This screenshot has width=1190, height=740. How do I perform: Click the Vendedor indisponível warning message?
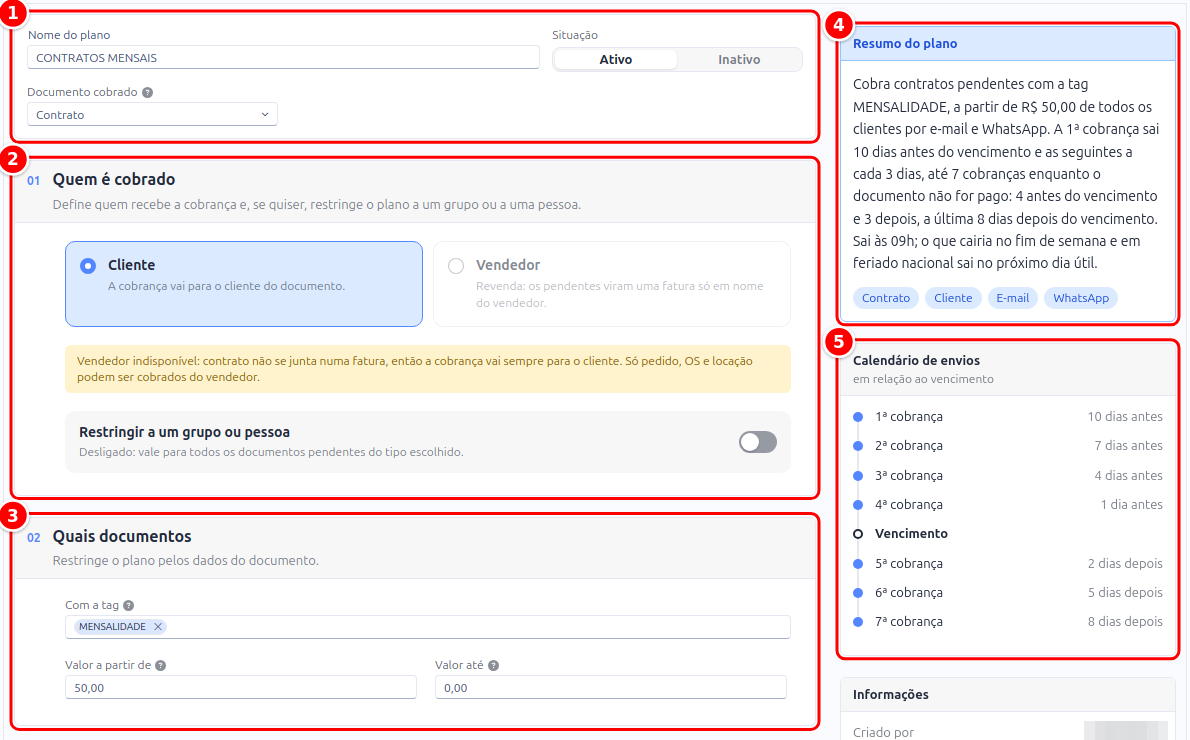click(x=427, y=369)
